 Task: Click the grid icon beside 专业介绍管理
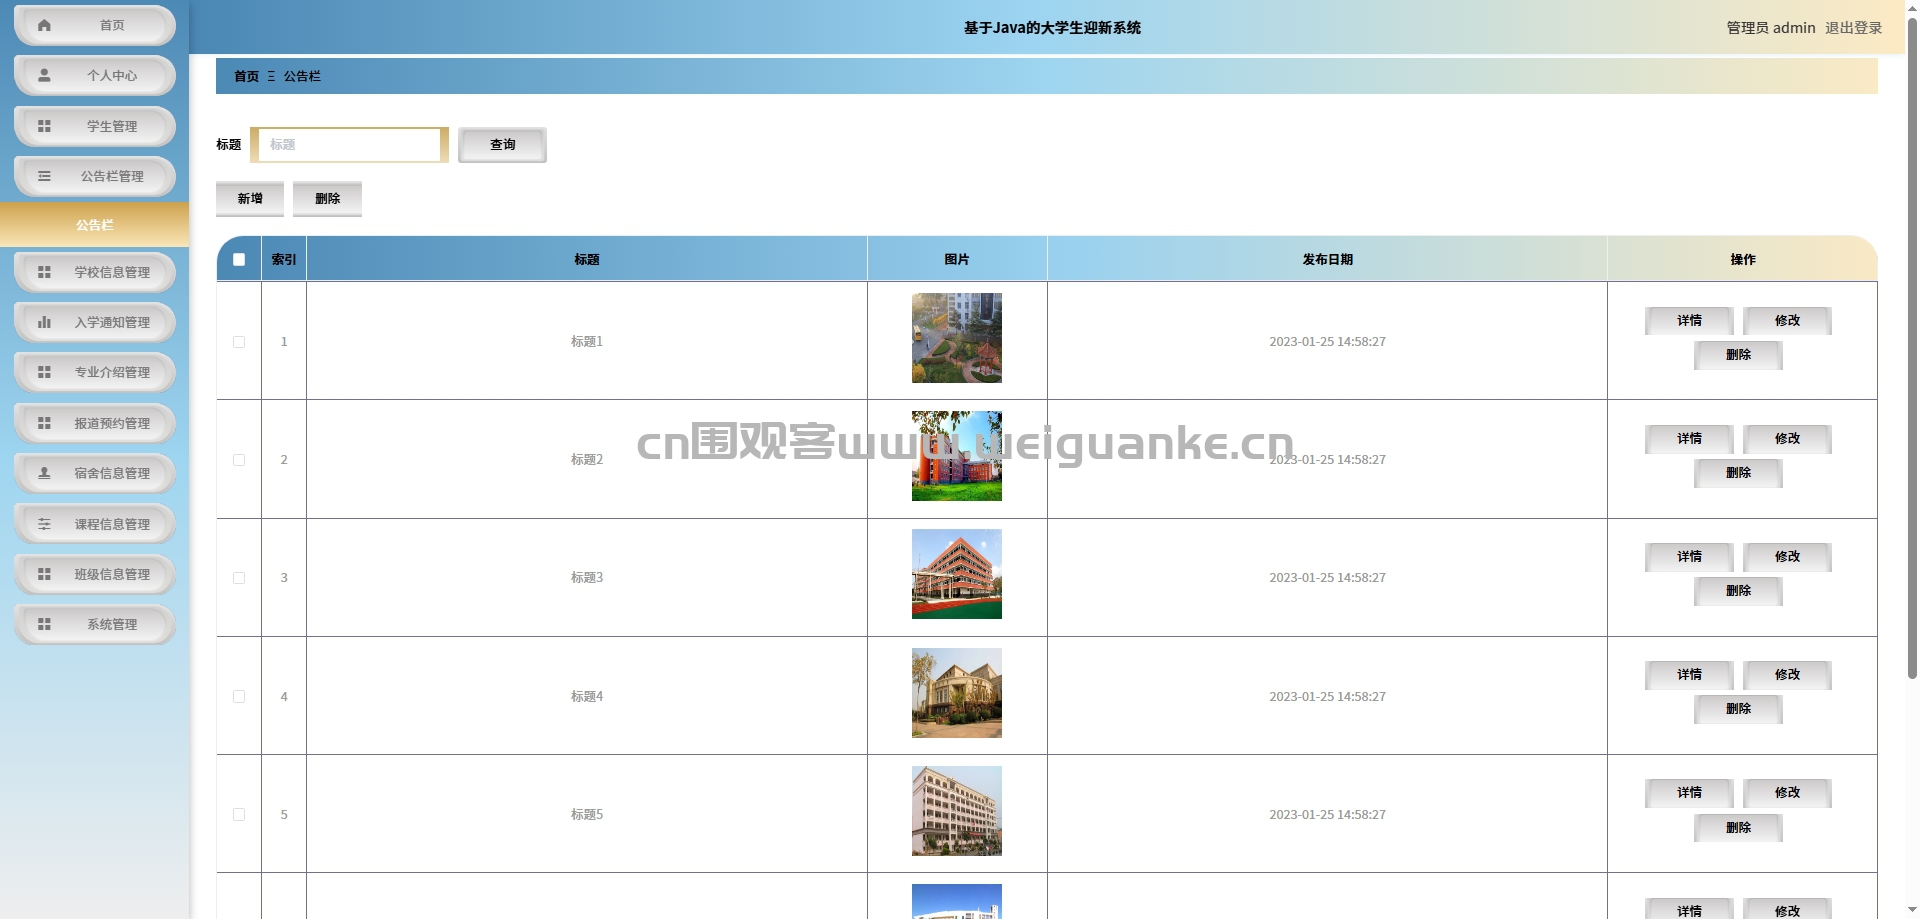pyautogui.click(x=44, y=372)
